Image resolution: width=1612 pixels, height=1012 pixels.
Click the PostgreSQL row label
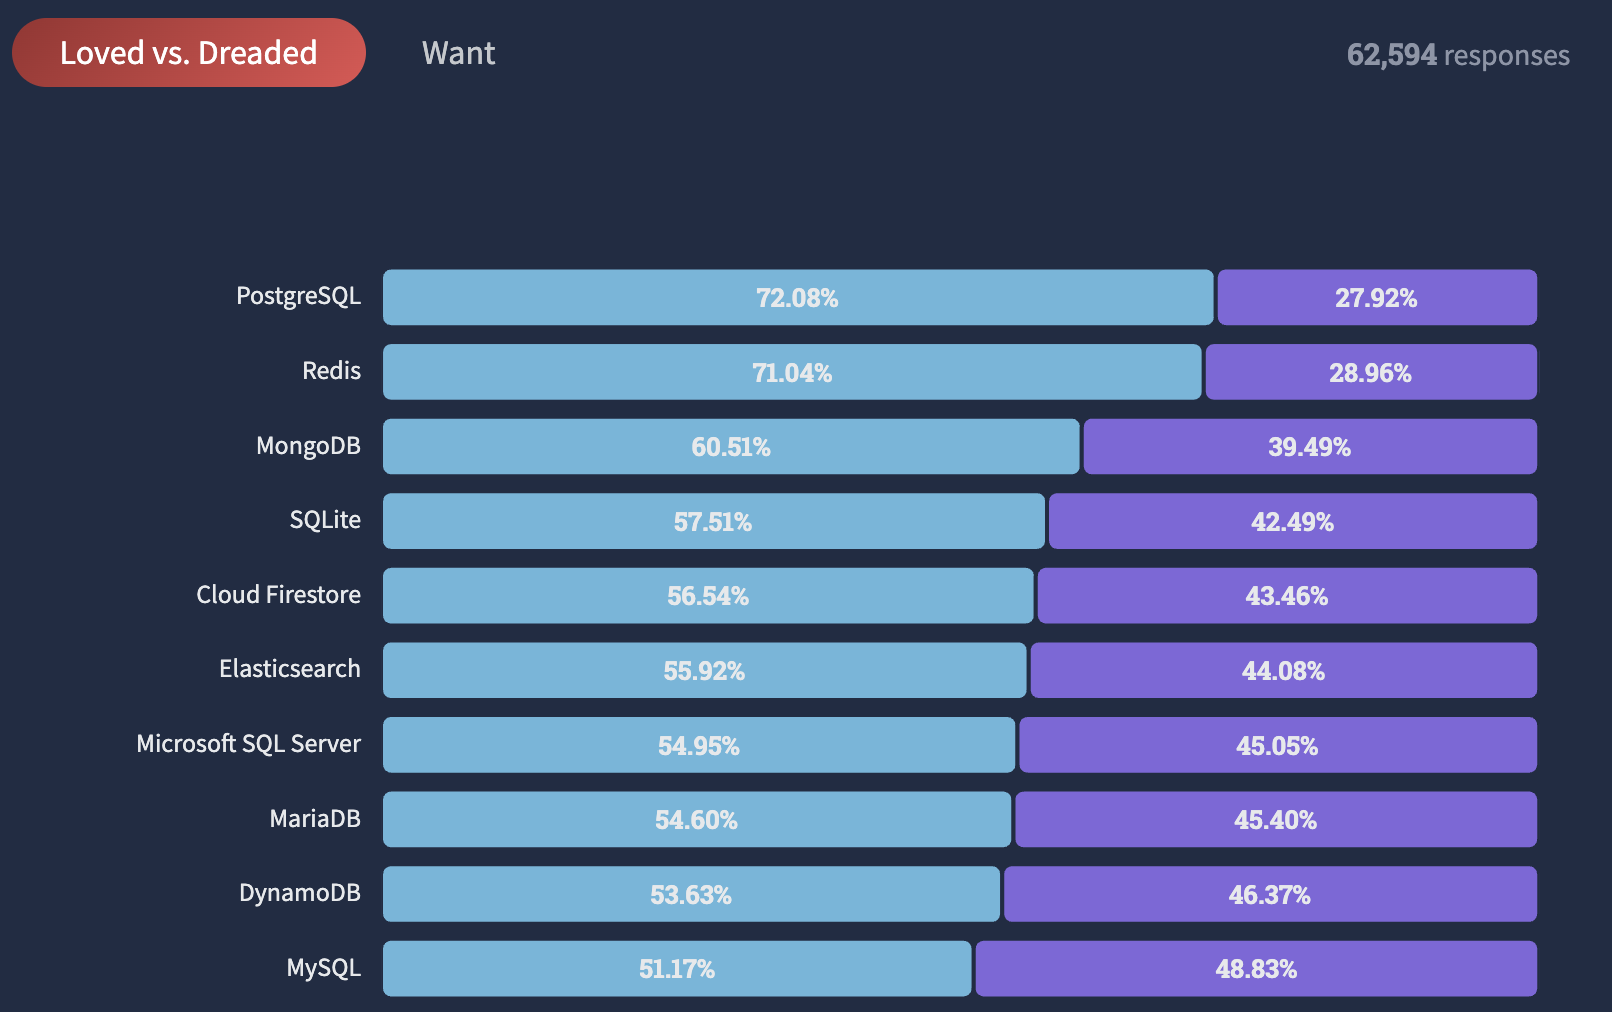click(298, 297)
